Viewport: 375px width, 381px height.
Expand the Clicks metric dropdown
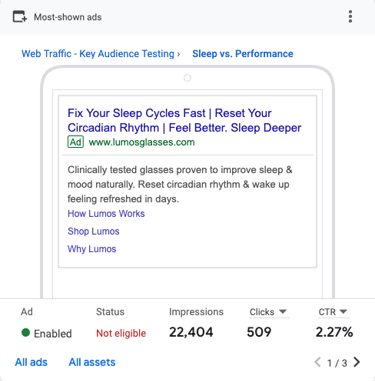(x=268, y=312)
